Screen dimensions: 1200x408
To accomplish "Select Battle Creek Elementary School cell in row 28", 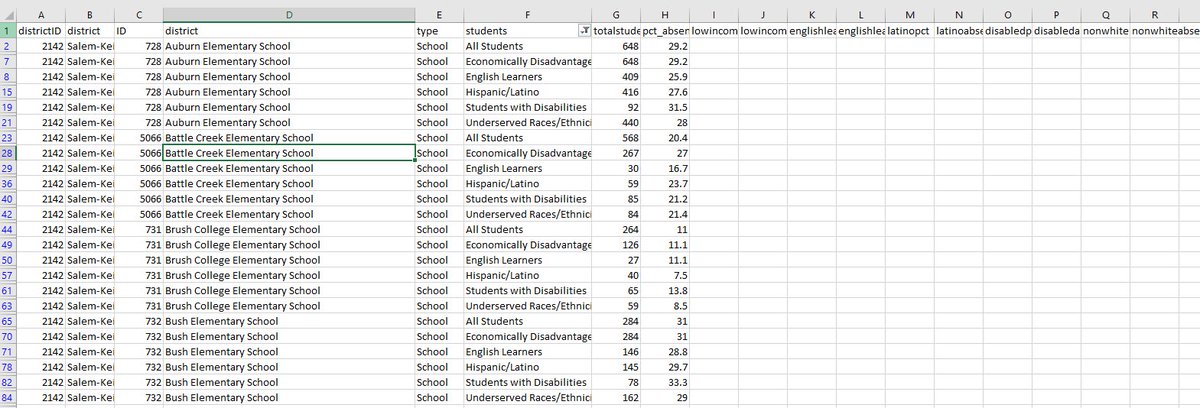I will tap(289, 153).
